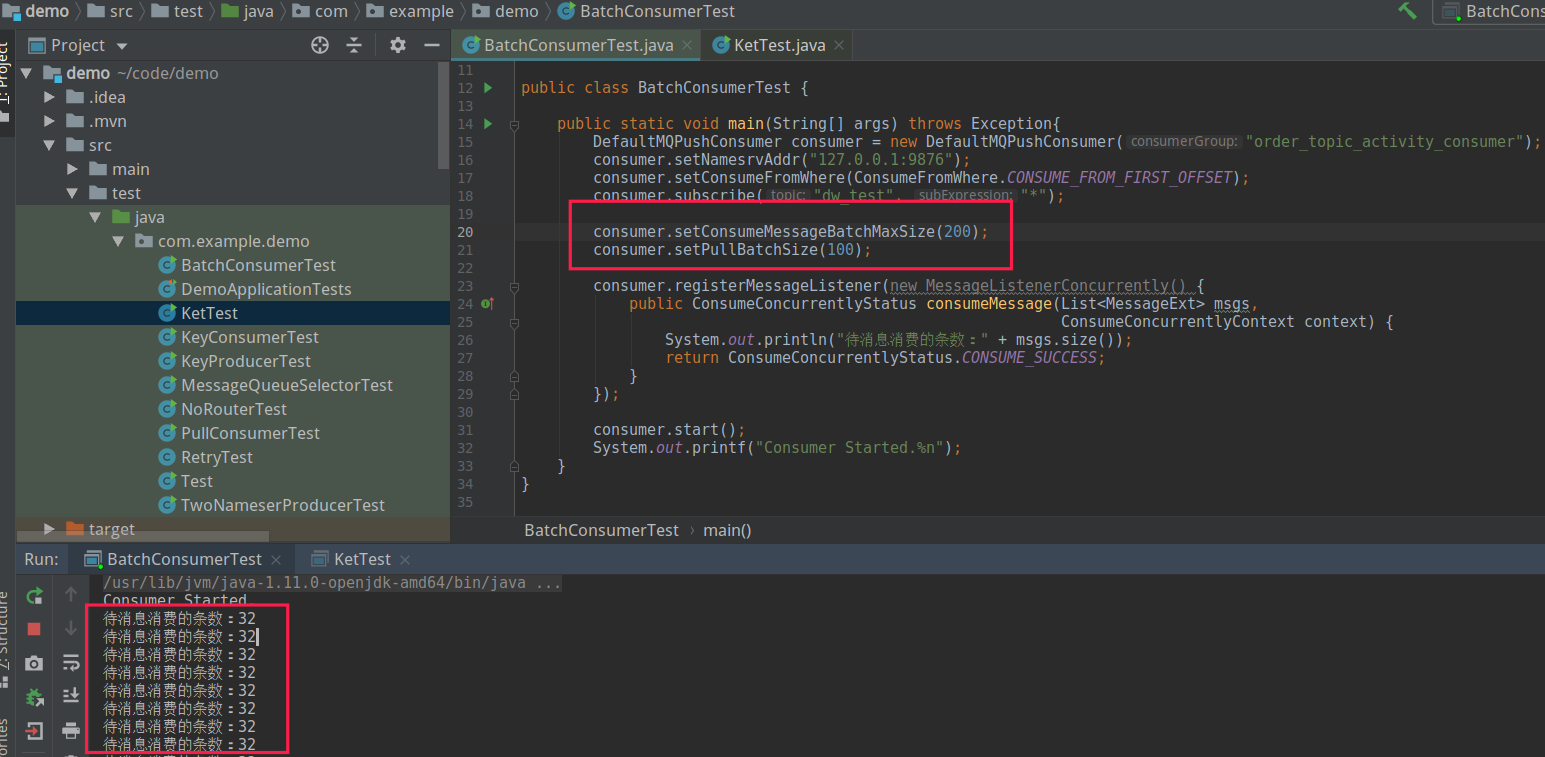Hide the Project tool window panel
Viewport: 1545px width, 757px height.
(432, 45)
